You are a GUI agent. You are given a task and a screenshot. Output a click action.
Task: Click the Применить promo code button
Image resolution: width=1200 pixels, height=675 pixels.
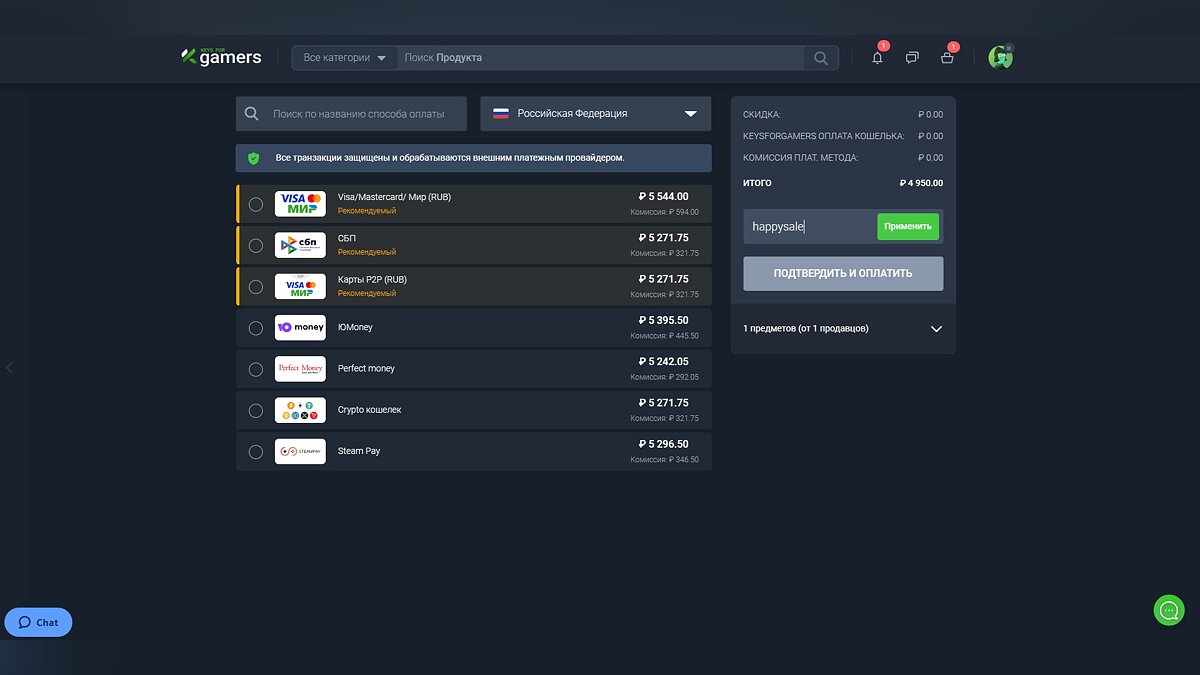pyautogui.click(x=908, y=226)
